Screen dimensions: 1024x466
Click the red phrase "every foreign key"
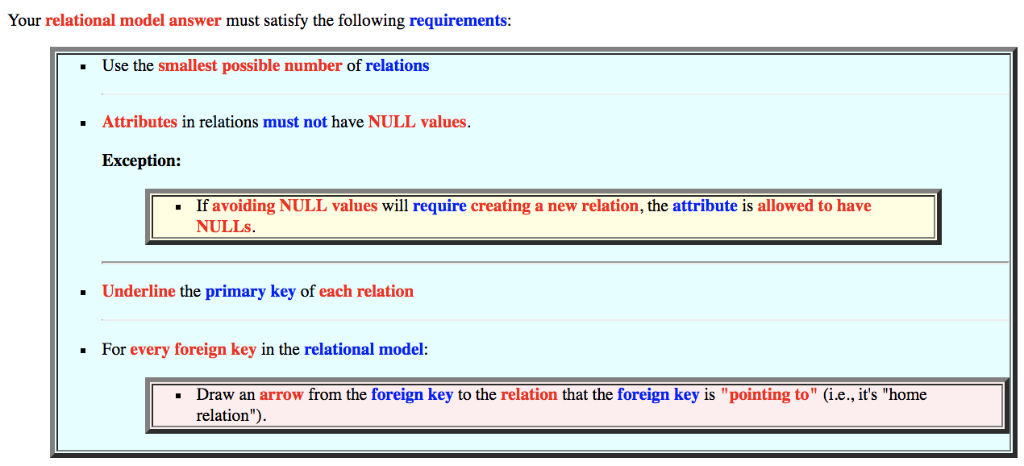[193, 350]
